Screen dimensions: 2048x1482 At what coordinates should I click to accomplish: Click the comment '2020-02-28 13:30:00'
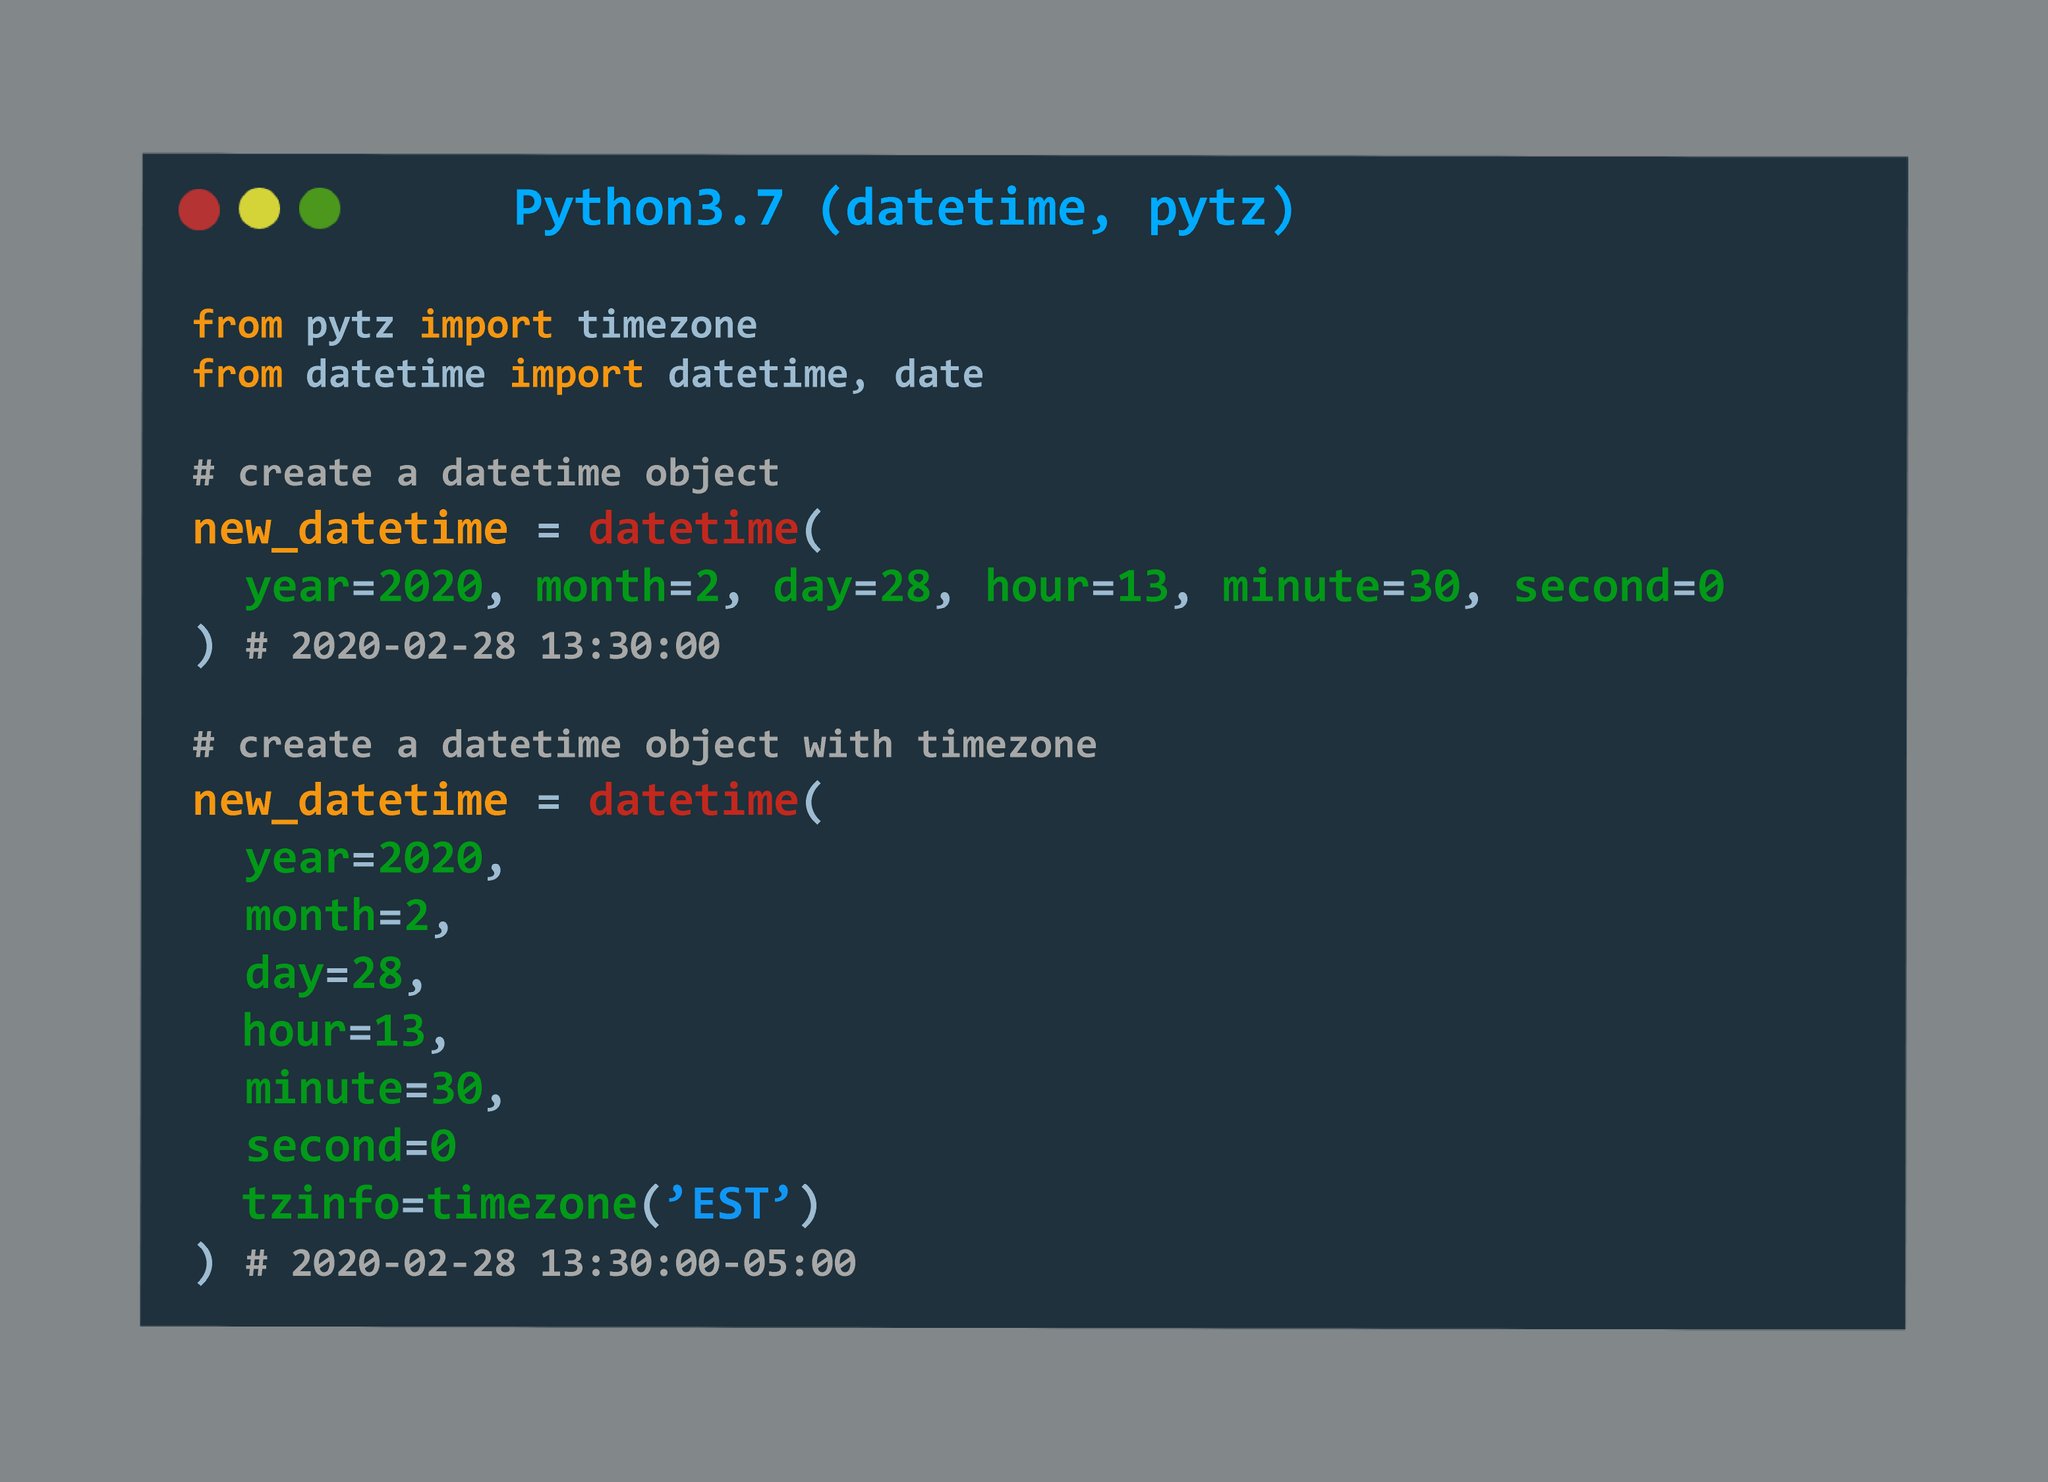(x=483, y=646)
